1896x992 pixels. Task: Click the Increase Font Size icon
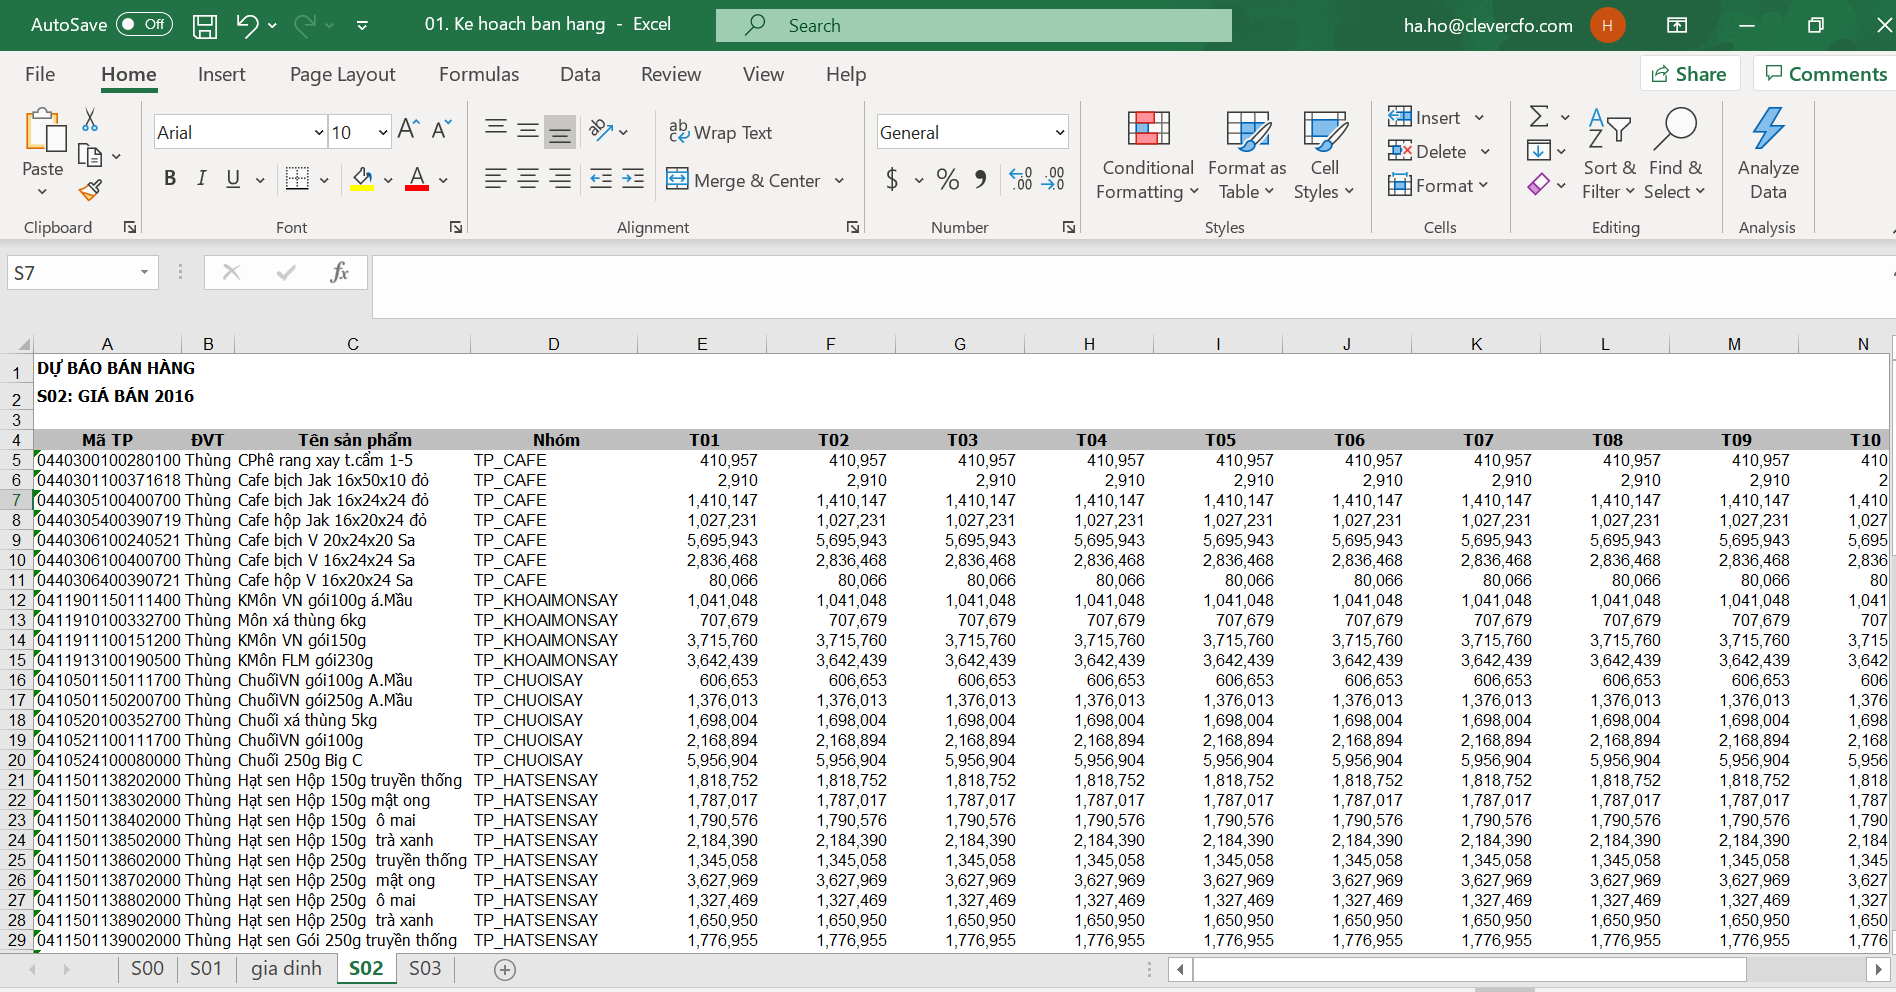coord(408,130)
